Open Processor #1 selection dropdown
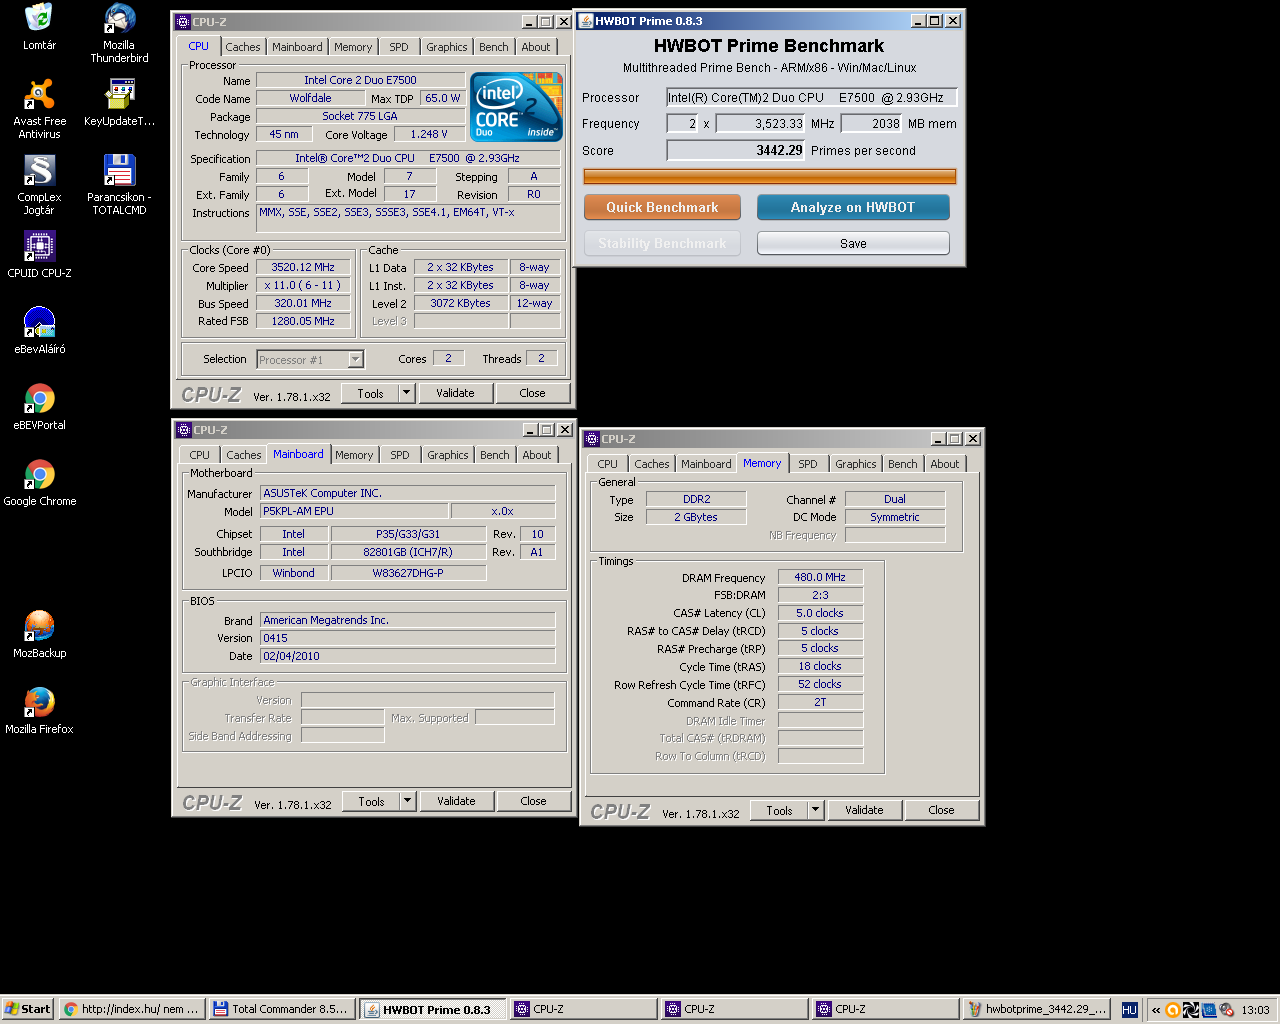1280x1024 pixels. (x=310, y=360)
